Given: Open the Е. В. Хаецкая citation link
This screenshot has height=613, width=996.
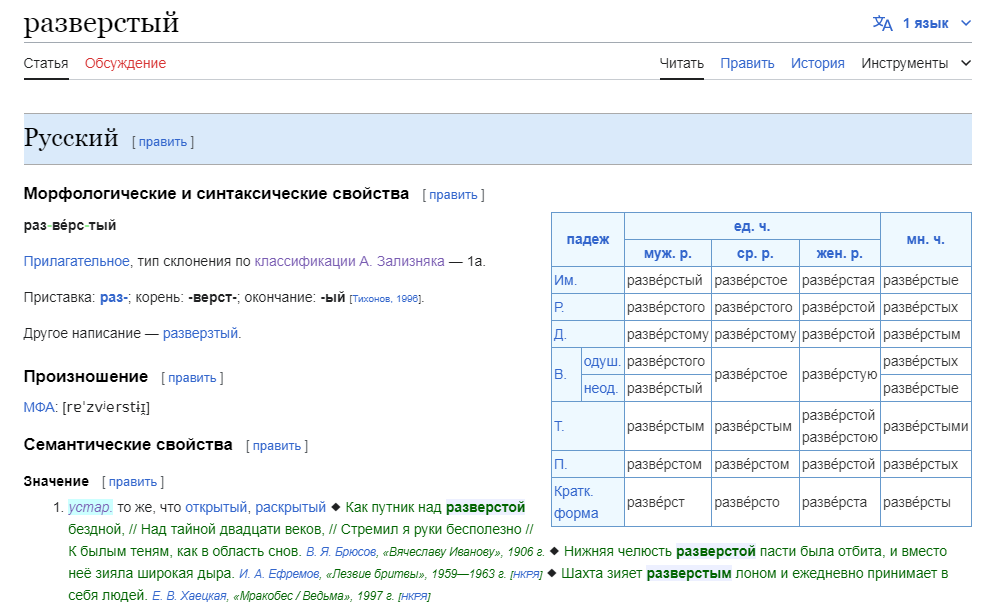Looking at the screenshot, I should tap(189, 596).
